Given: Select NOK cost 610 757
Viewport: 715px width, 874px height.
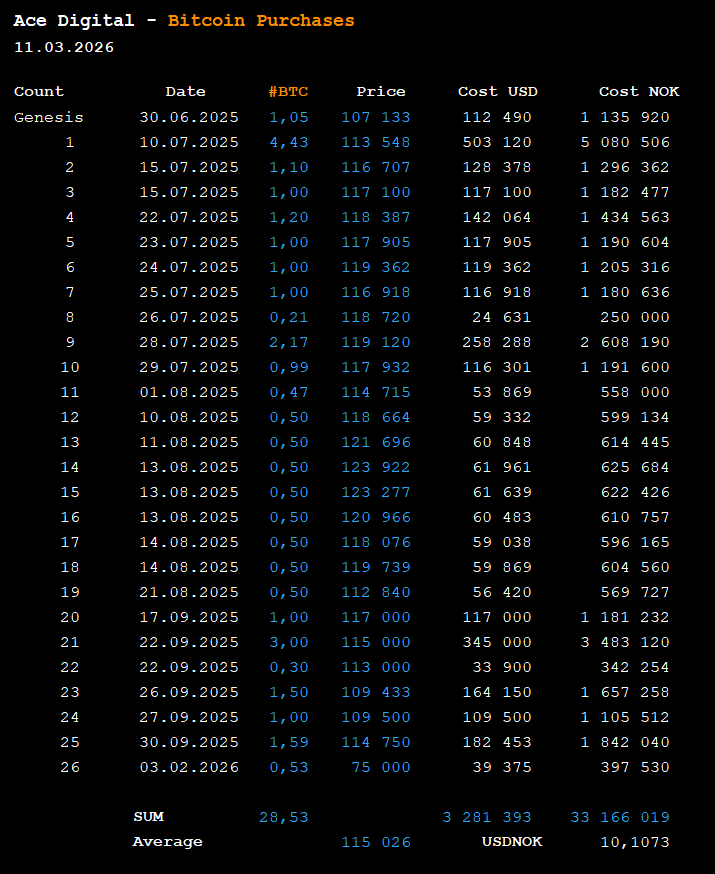Looking at the screenshot, I should tap(635, 517).
